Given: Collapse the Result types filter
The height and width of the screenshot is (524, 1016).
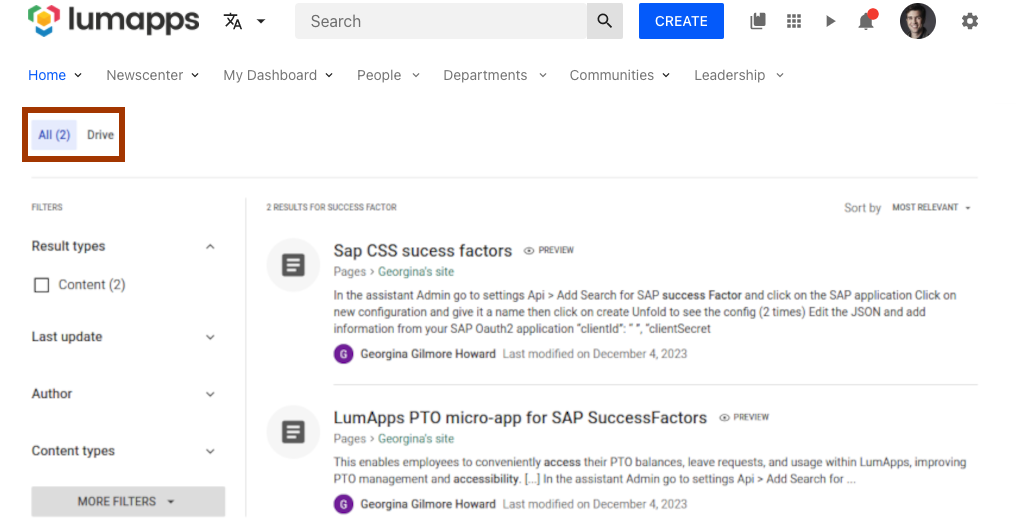Looking at the screenshot, I should tap(210, 247).
